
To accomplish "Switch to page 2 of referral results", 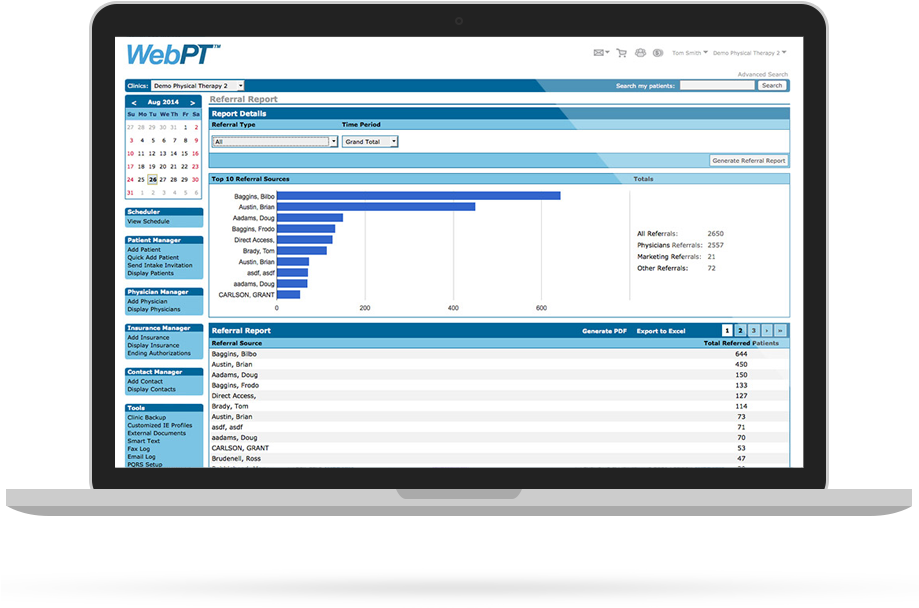I will [x=740, y=330].
